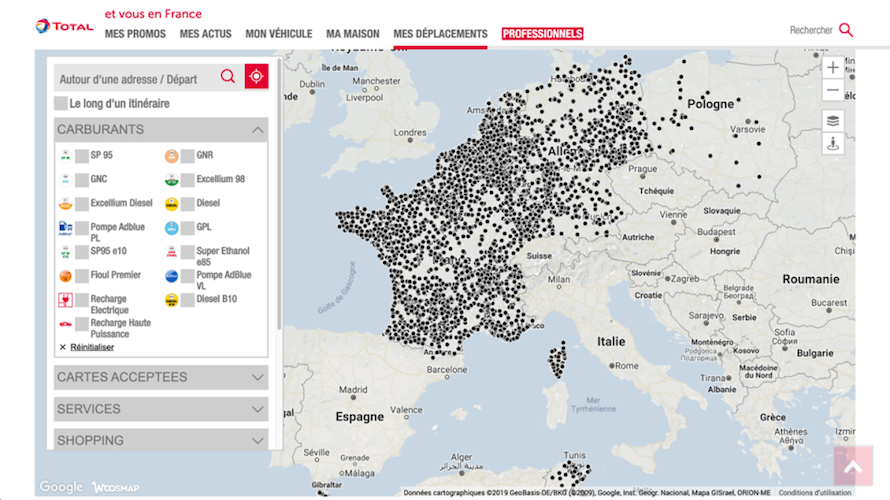Image resolution: width=890 pixels, height=500 pixels.
Task: Click the Total logo
Action: tap(64, 26)
